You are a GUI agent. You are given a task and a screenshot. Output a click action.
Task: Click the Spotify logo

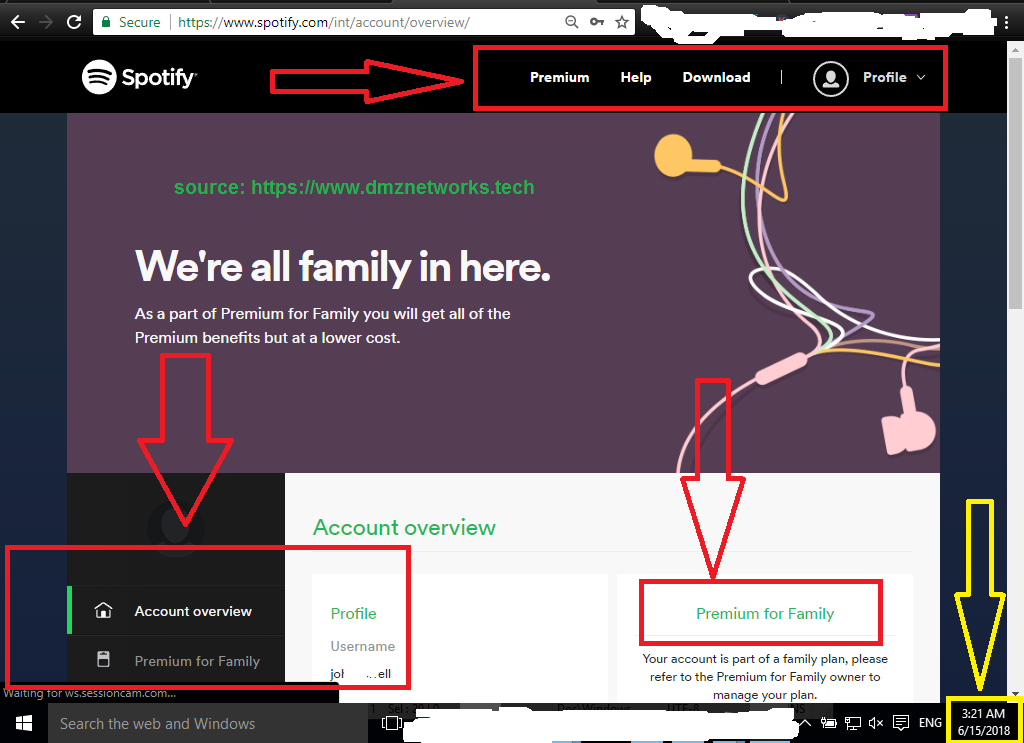coord(139,77)
